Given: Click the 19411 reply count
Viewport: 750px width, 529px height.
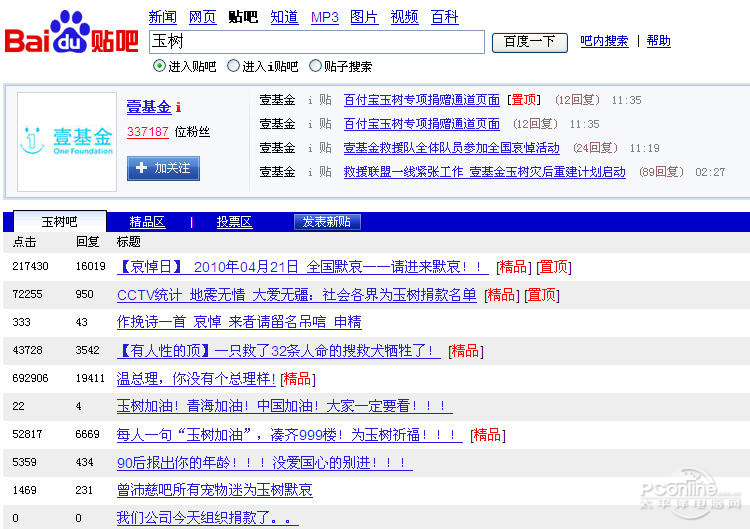Looking at the screenshot, I should pyautogui.click(x=90, y=378).
